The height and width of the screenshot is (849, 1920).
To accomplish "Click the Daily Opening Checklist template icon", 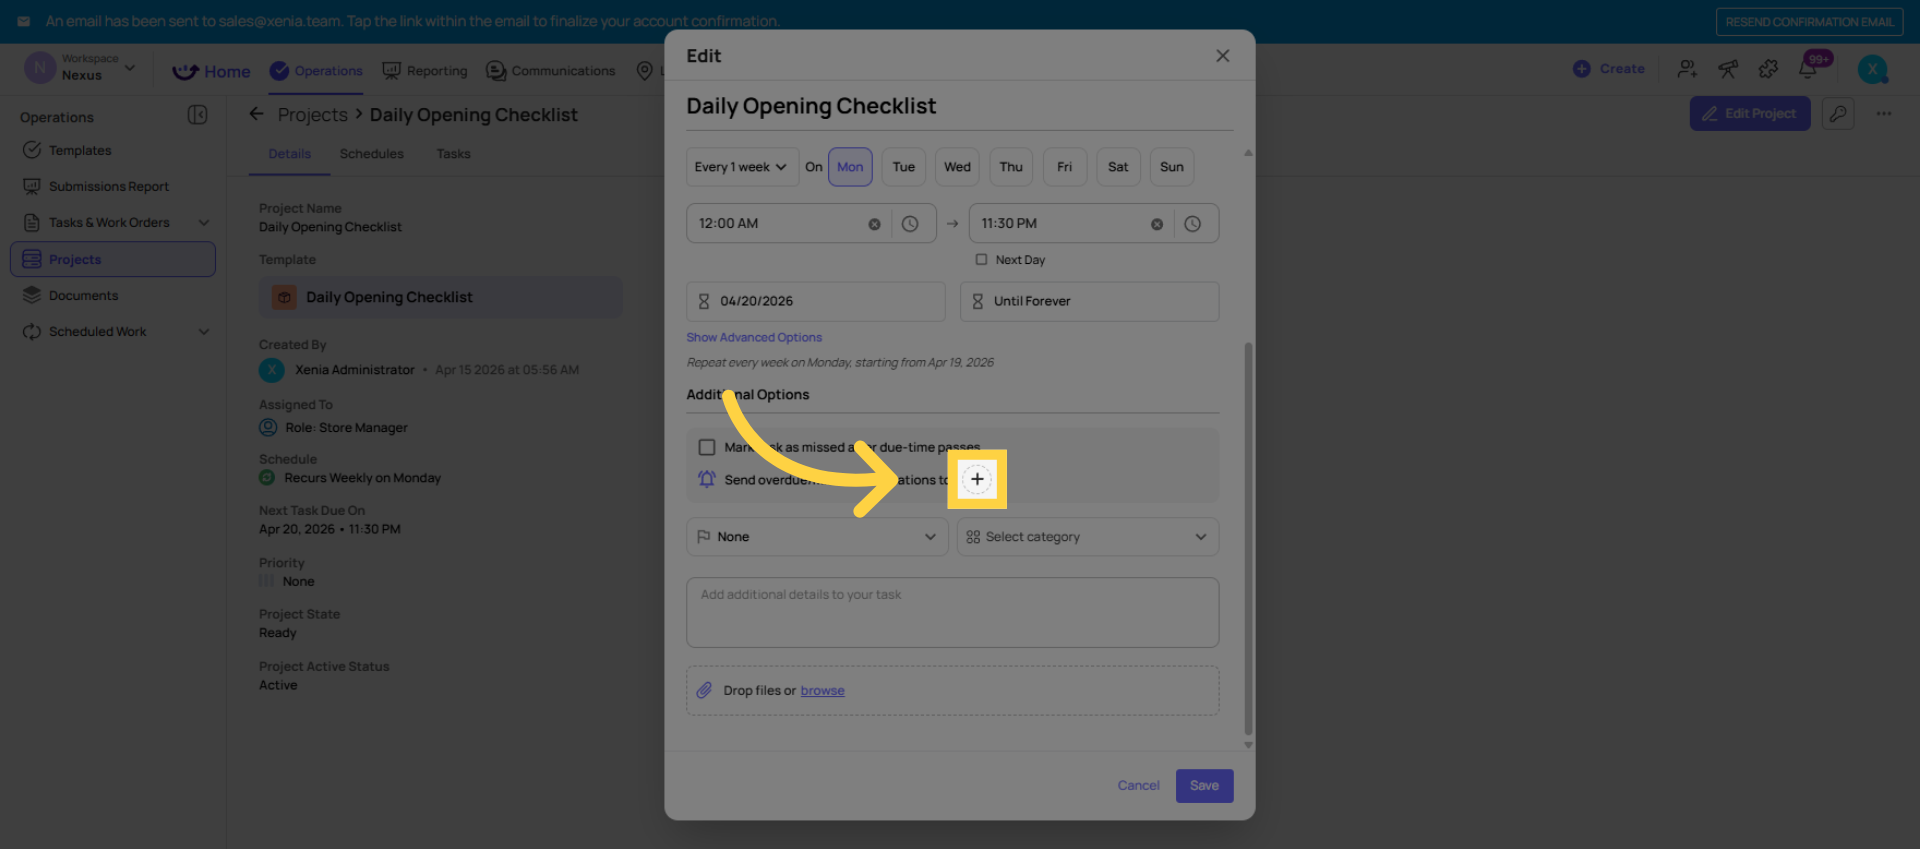I will tap(284, 297).
